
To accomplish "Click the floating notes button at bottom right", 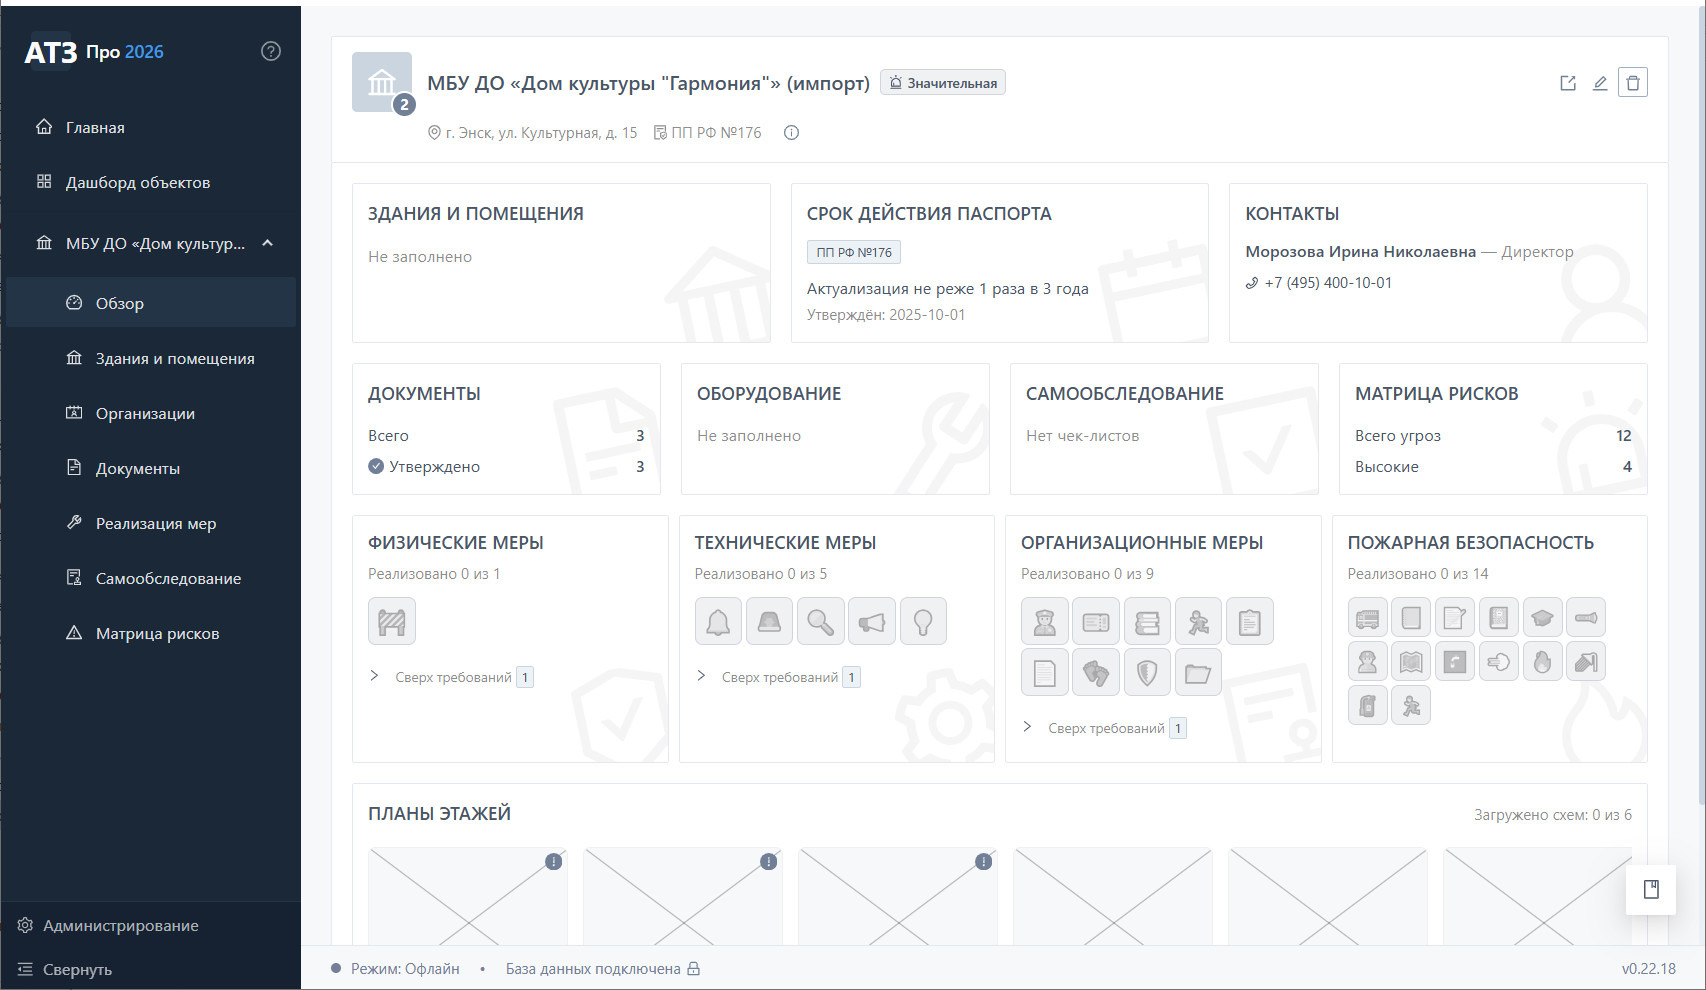I will (x=1651, y=889).
